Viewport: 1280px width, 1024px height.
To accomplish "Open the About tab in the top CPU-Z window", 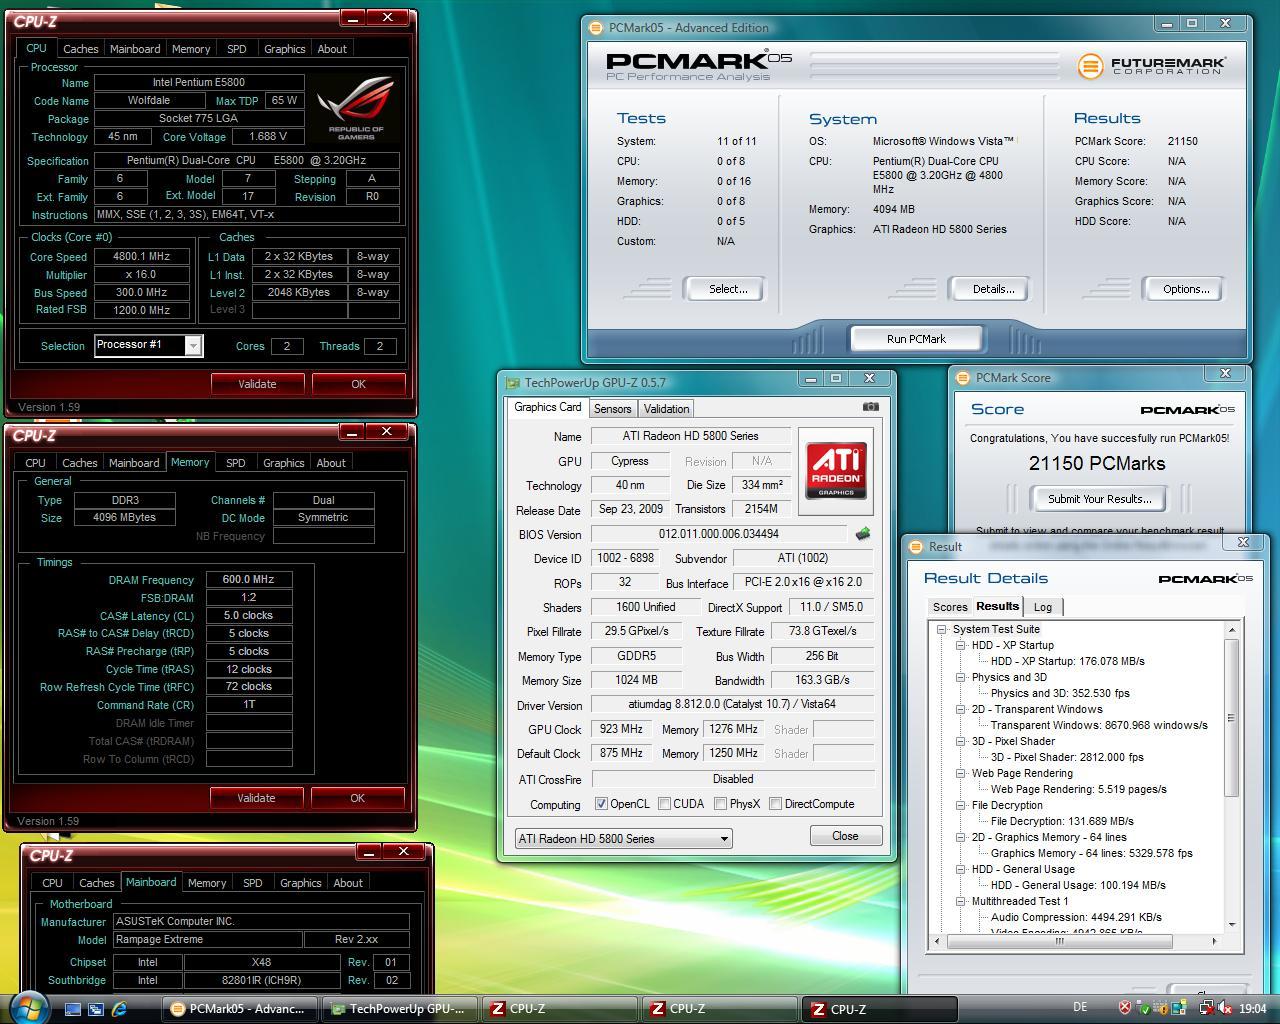I will point(332,49).
